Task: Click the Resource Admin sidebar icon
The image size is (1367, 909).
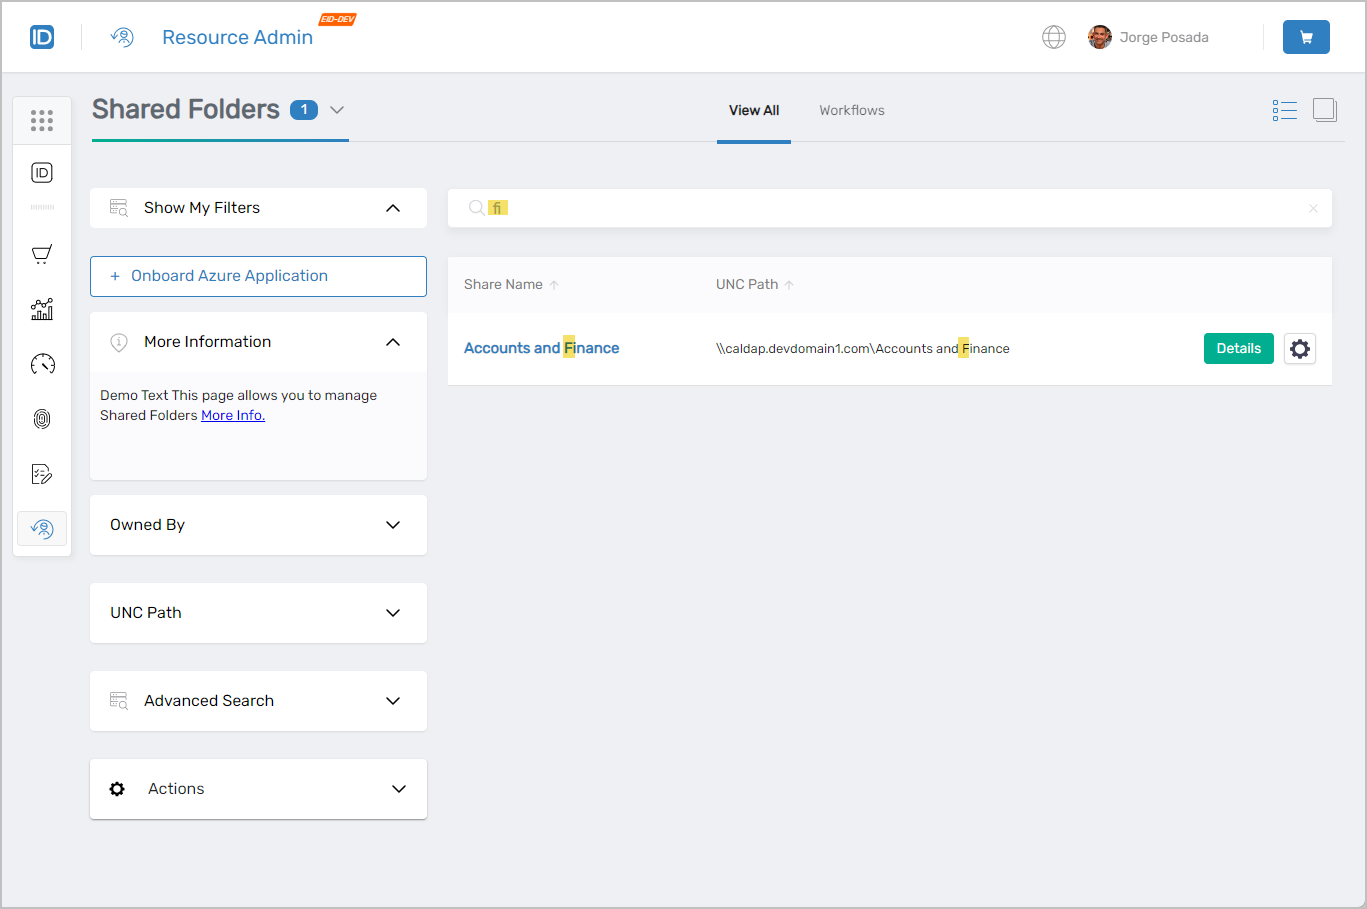Action: (41, 528)
